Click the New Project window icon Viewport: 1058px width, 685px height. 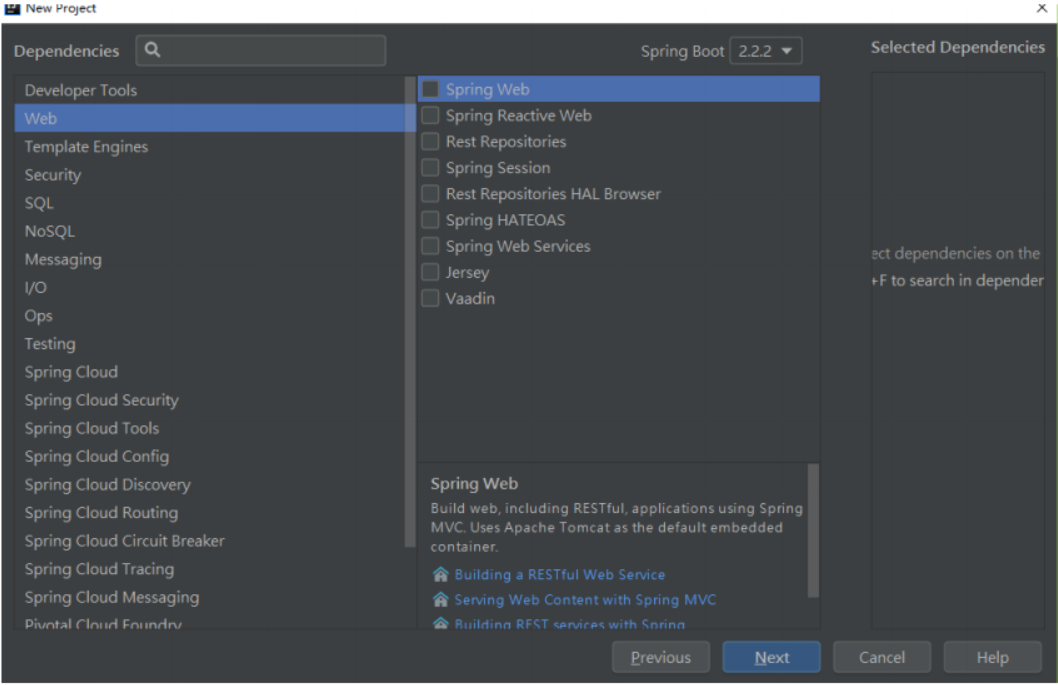pyautogui.click(x=12, y=8)
